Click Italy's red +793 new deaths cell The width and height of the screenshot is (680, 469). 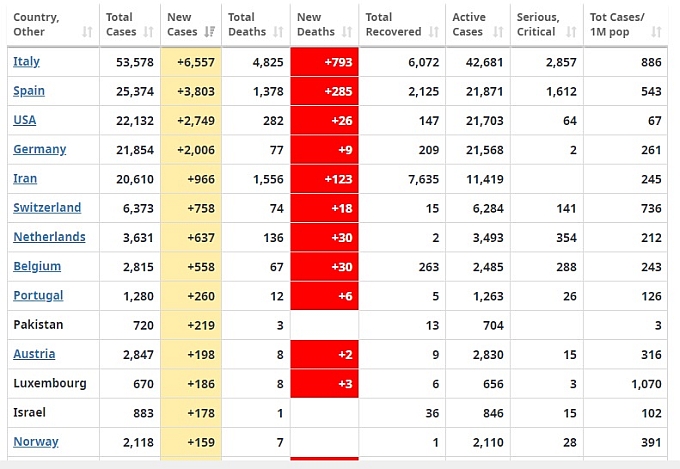click(x=324, y=62)
